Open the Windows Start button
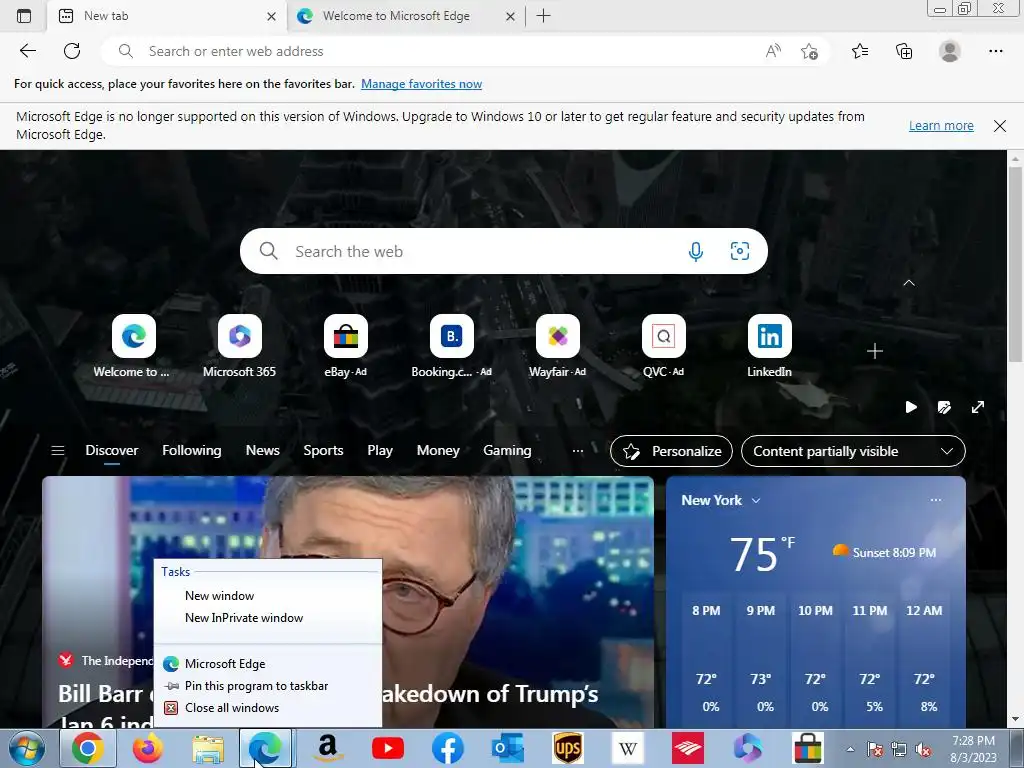1024x768 pixels. 27,748
